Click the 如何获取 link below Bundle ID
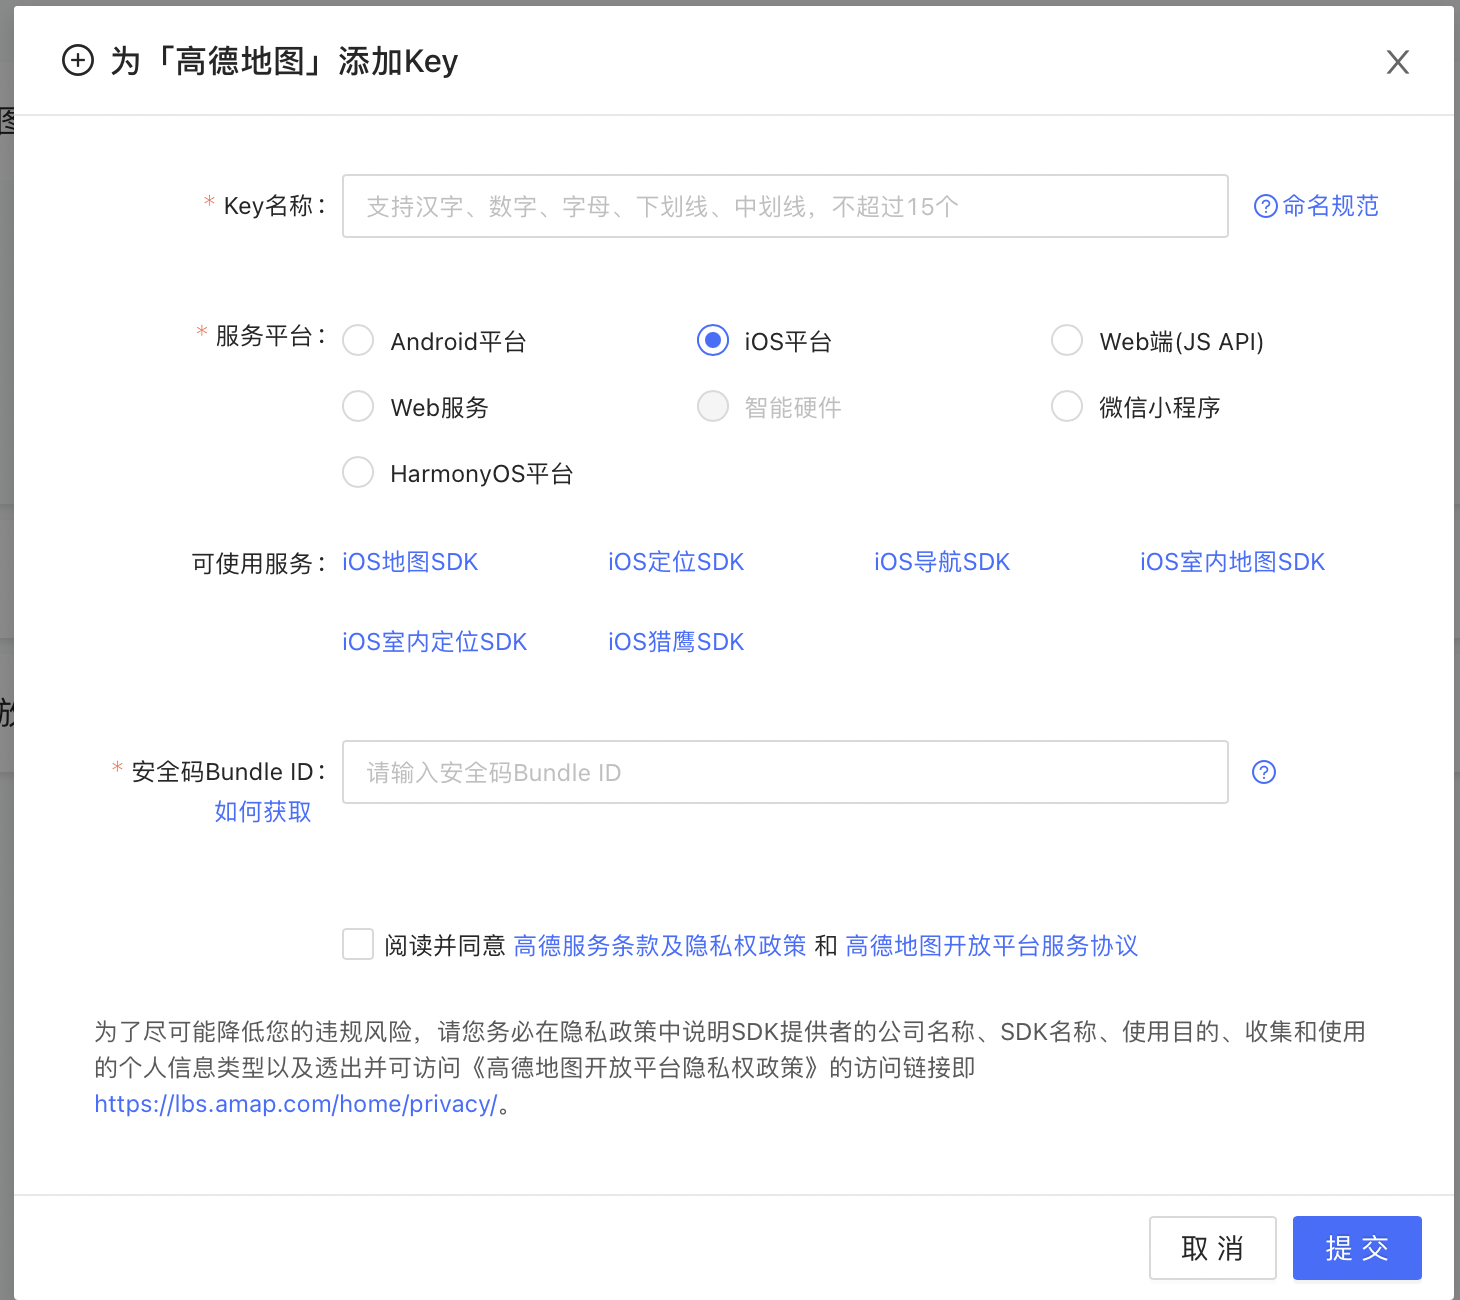Screen dimensions: 1460x1300 pyautogui.click(x=261, y=812)
